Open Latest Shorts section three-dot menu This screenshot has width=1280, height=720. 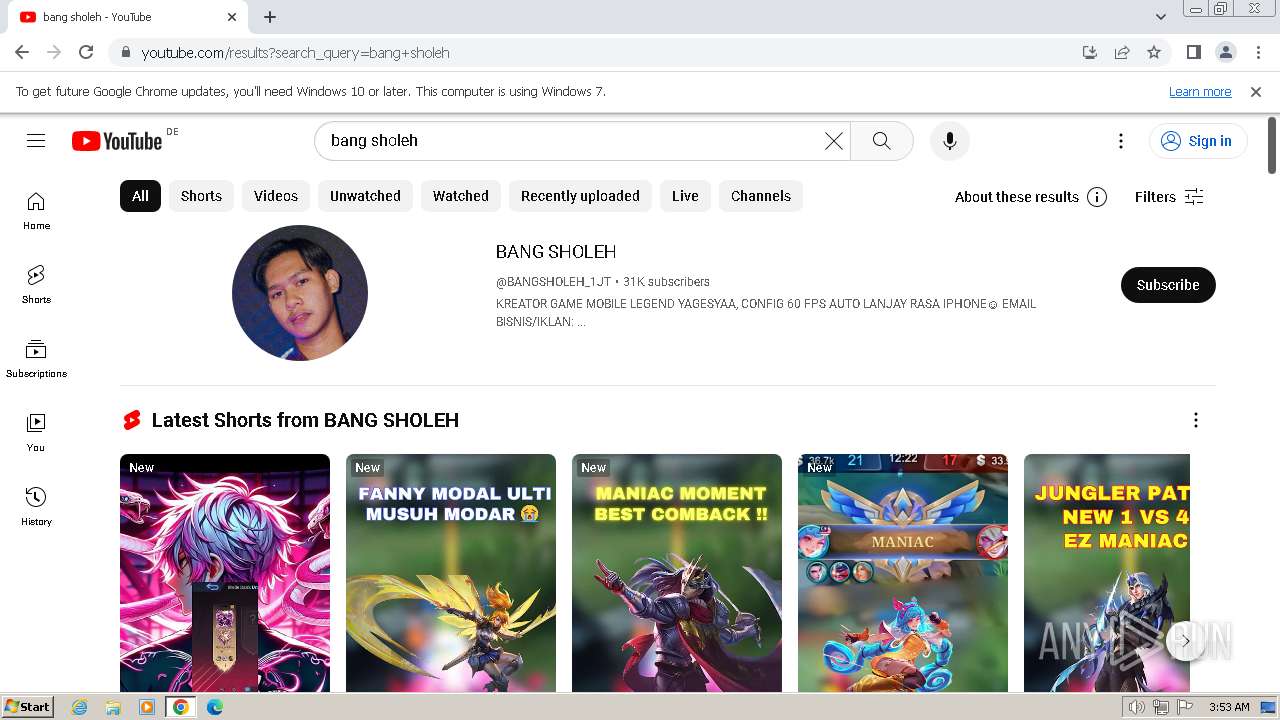[x=1195, y=420]
